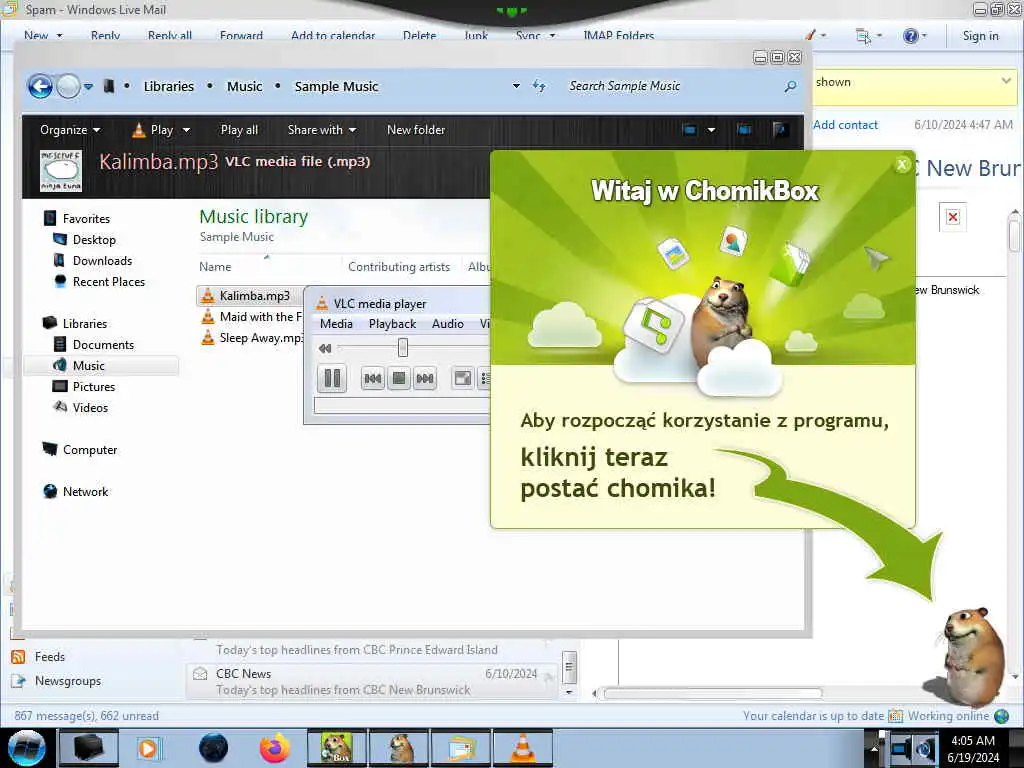Open the Windows Start button
Viewport: 1024px width, 768px height.
tap(27, 748)
